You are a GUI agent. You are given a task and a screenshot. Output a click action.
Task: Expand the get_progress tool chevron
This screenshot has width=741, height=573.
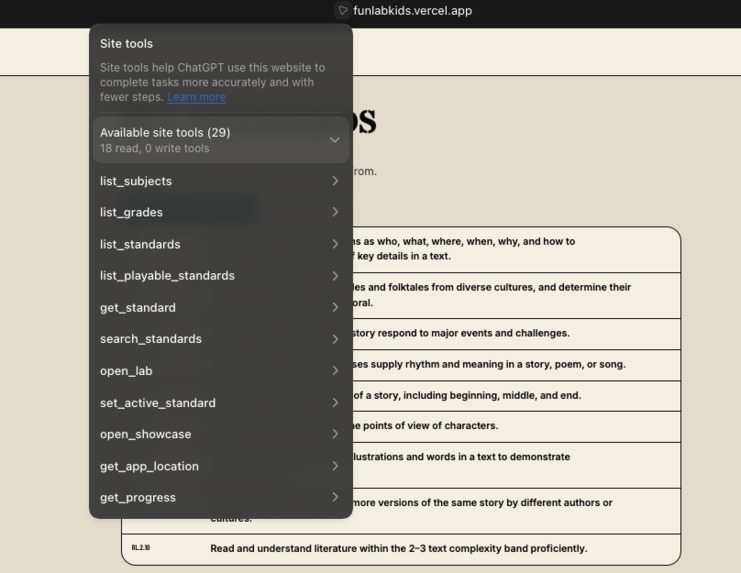[335, 497]
